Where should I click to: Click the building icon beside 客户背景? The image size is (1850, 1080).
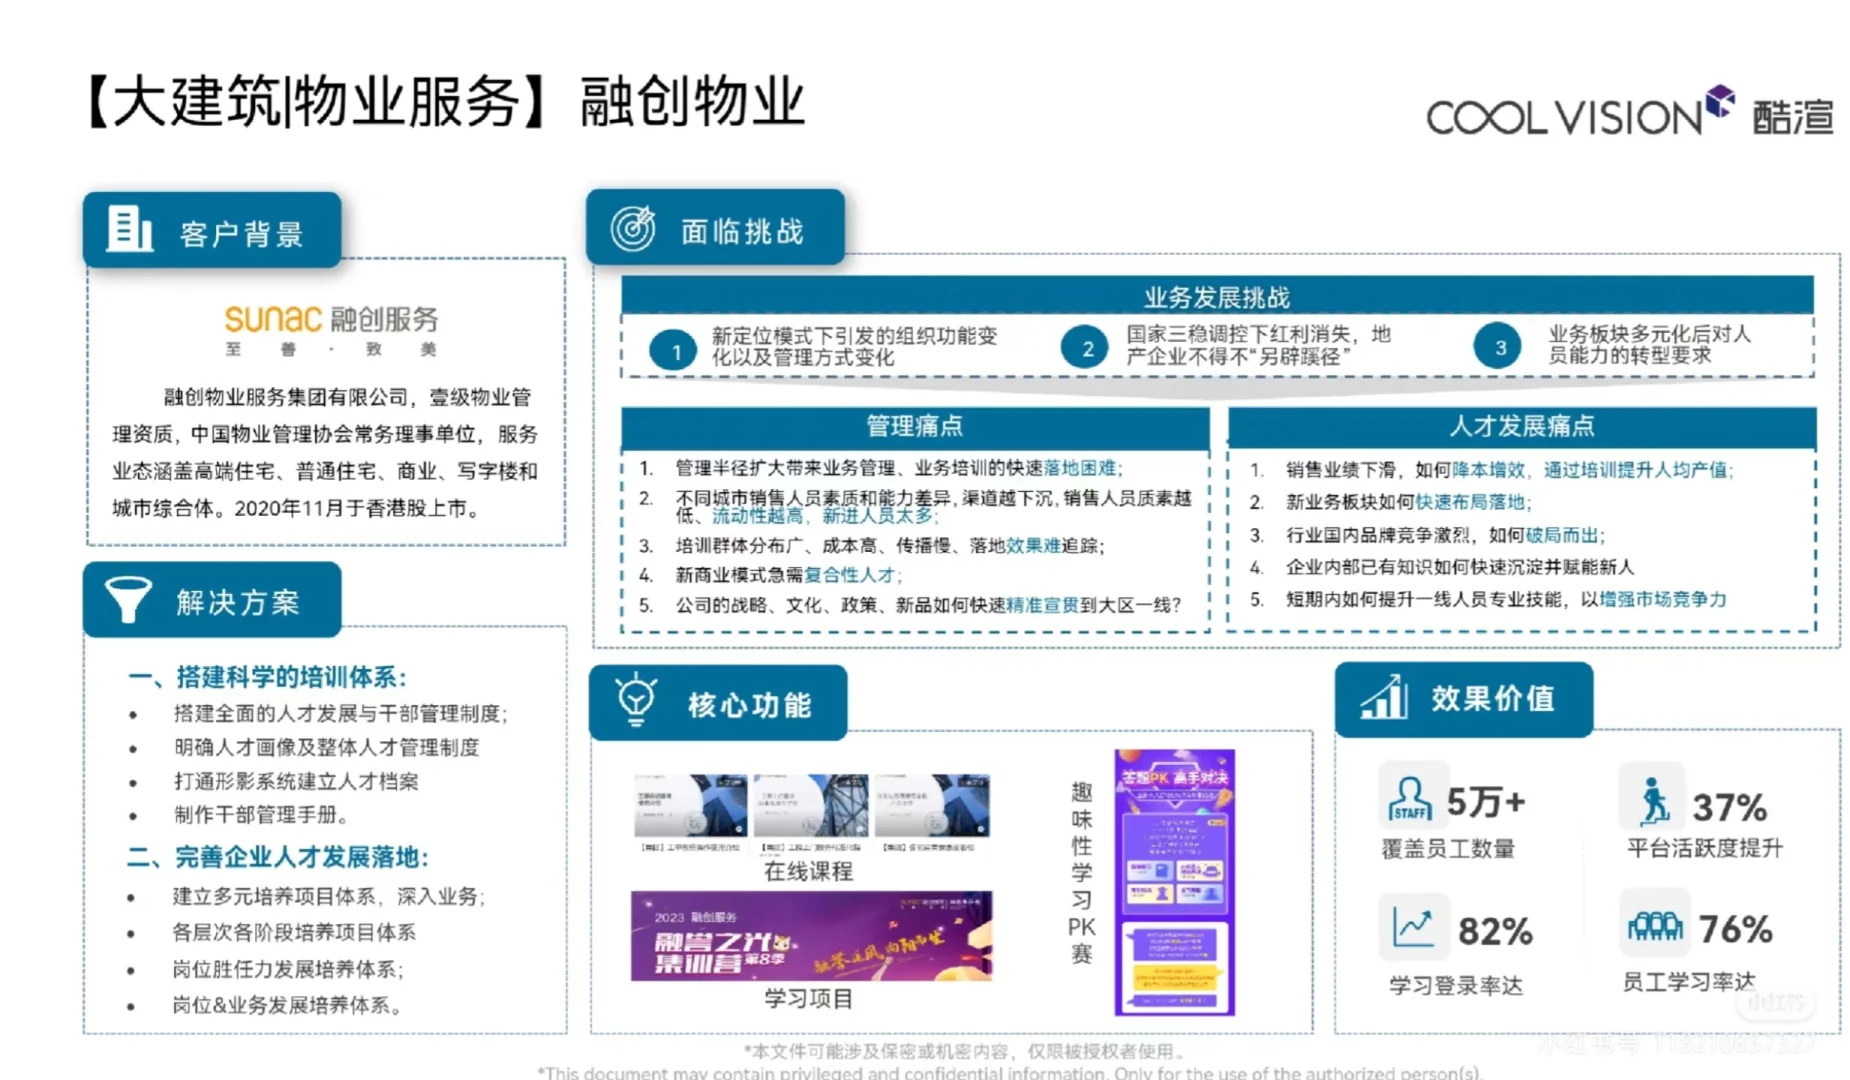[130, 229]
